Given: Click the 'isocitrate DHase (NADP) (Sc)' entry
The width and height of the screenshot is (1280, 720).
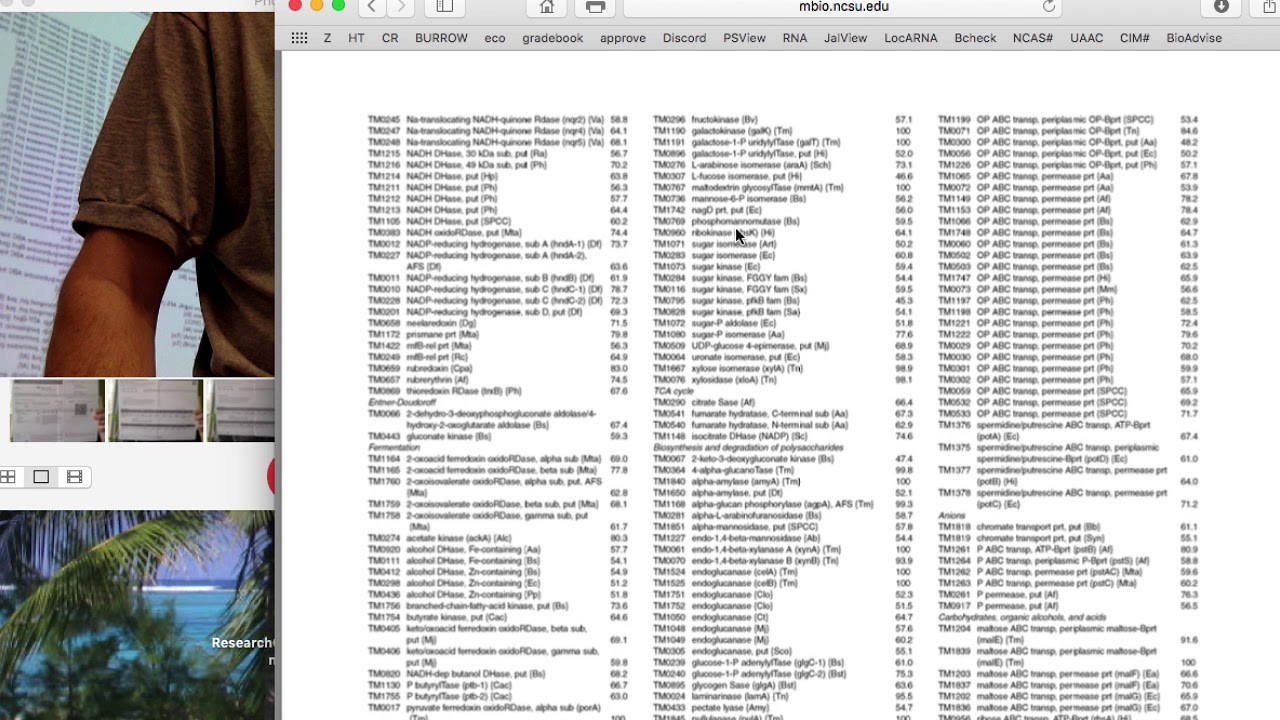Looking at the screenshot, I should pos(749,436).
